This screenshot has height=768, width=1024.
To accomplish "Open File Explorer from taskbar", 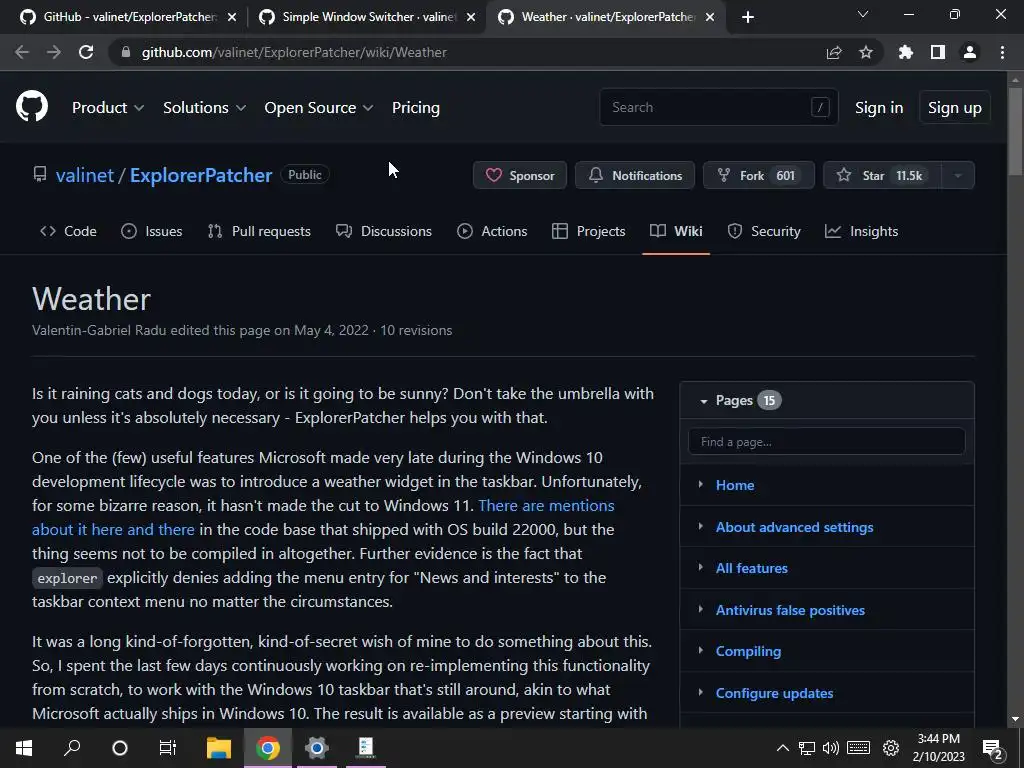I will tap(219, 748).
